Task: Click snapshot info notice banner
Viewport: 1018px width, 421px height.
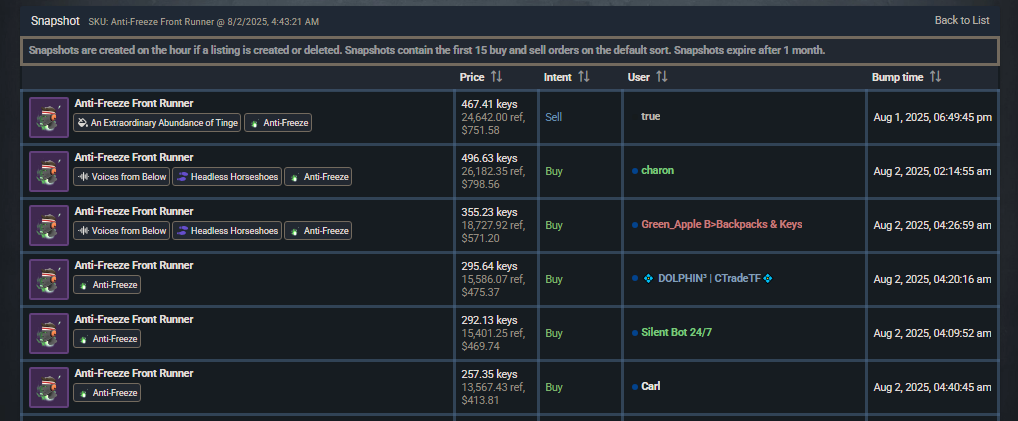Action: (509, 51)
